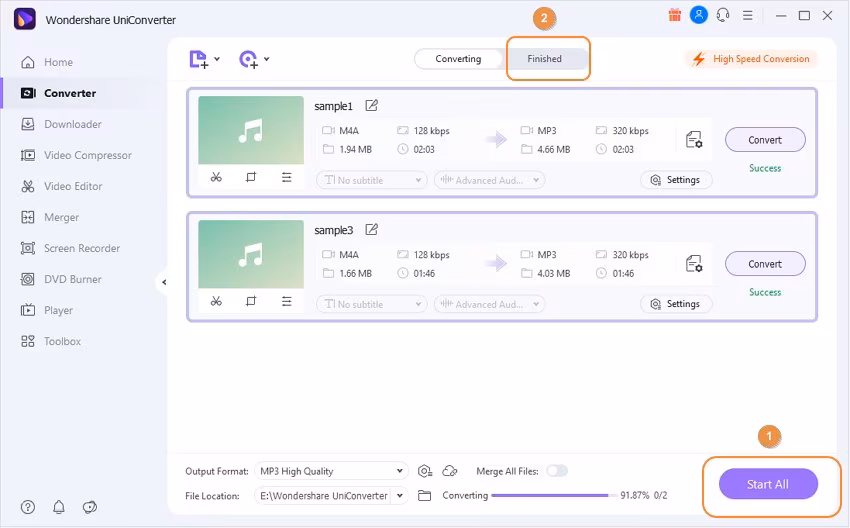
Task: Collapse the sidebar with the arrow handle
Action: (x=164, y=282)
